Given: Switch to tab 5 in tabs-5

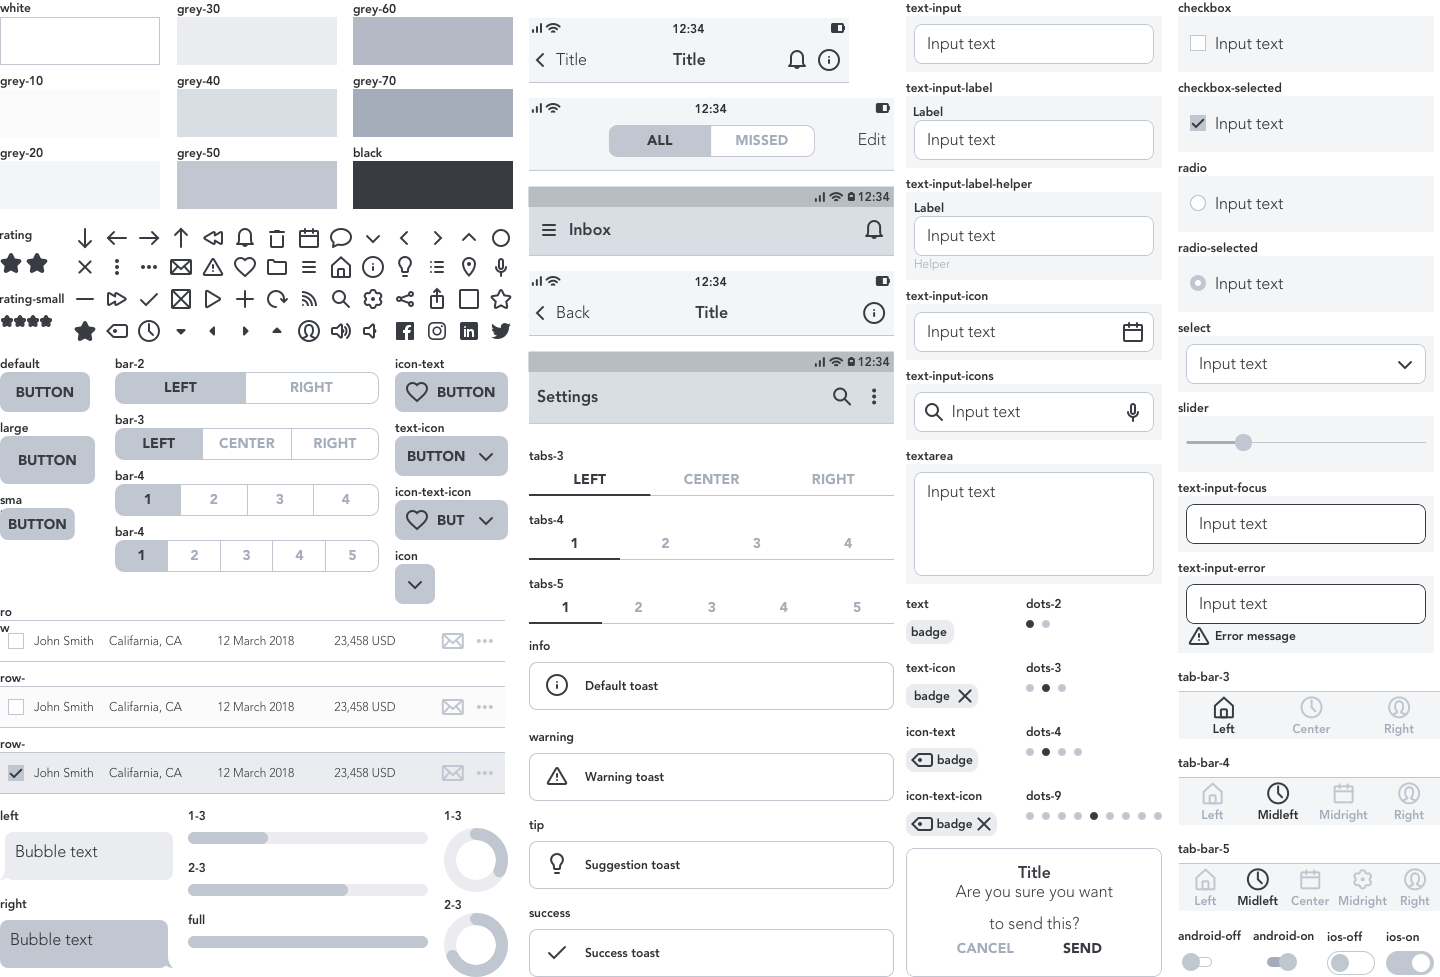Looking at the screenshot, I should click(x=857, y=607).
